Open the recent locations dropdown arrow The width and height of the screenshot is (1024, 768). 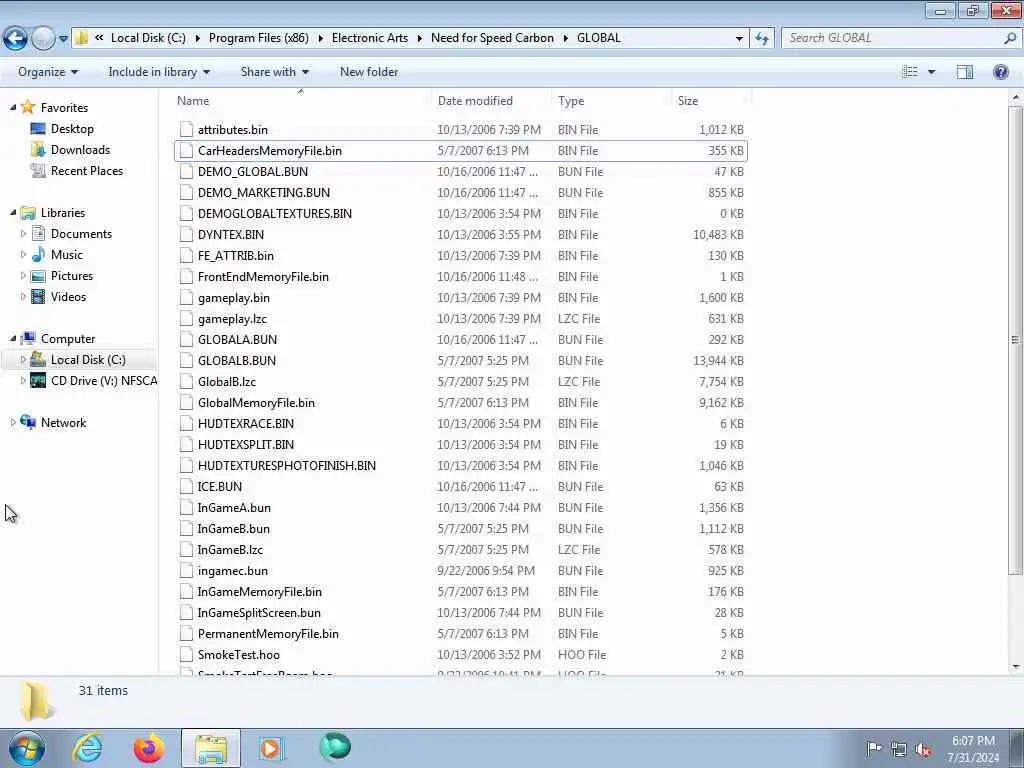click(63, 39)
